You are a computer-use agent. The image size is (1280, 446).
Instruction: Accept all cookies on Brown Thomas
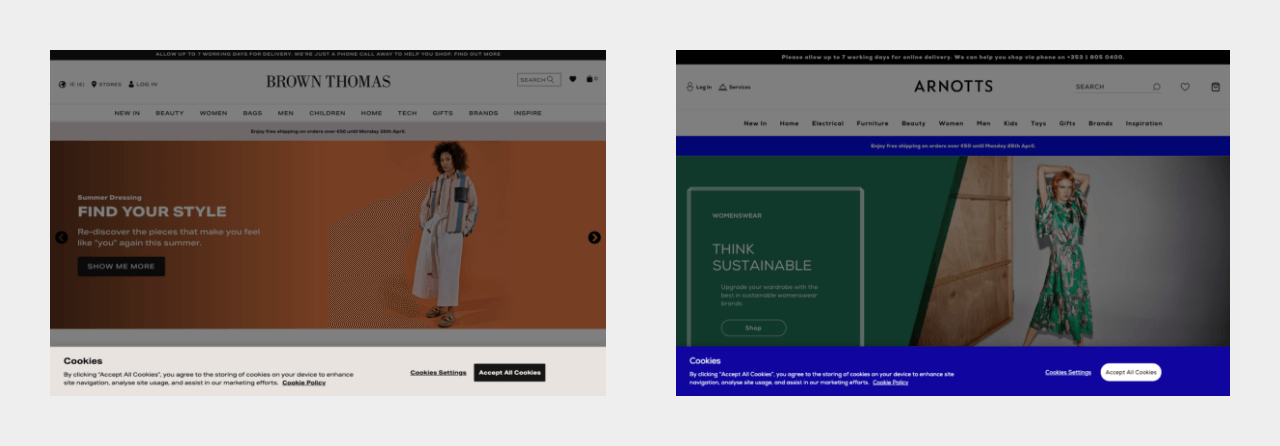click(509, 372)
